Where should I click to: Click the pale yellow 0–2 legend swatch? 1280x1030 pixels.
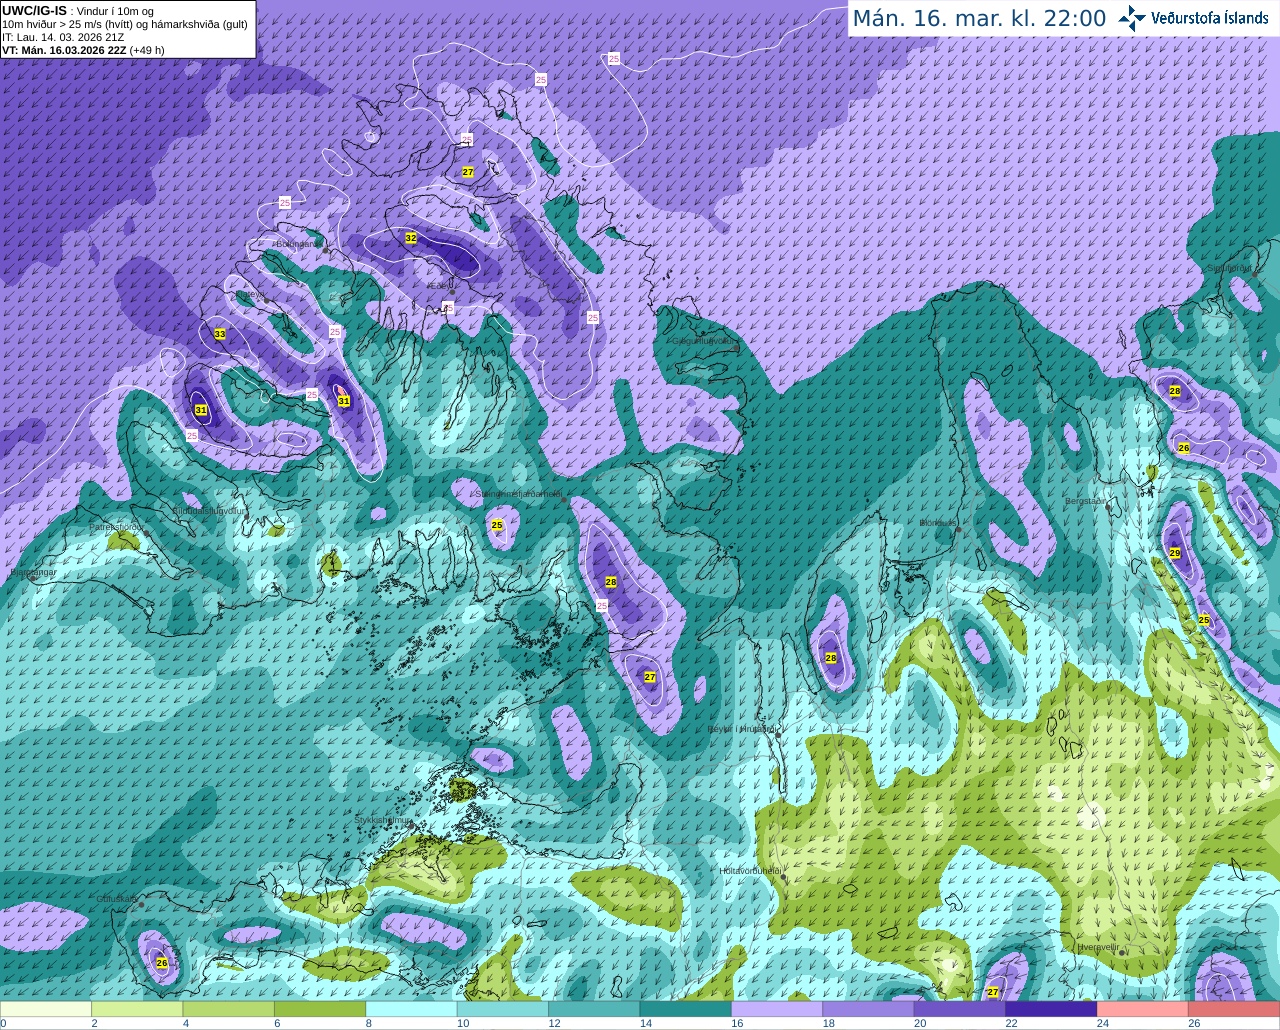(x=46, y=1009)
